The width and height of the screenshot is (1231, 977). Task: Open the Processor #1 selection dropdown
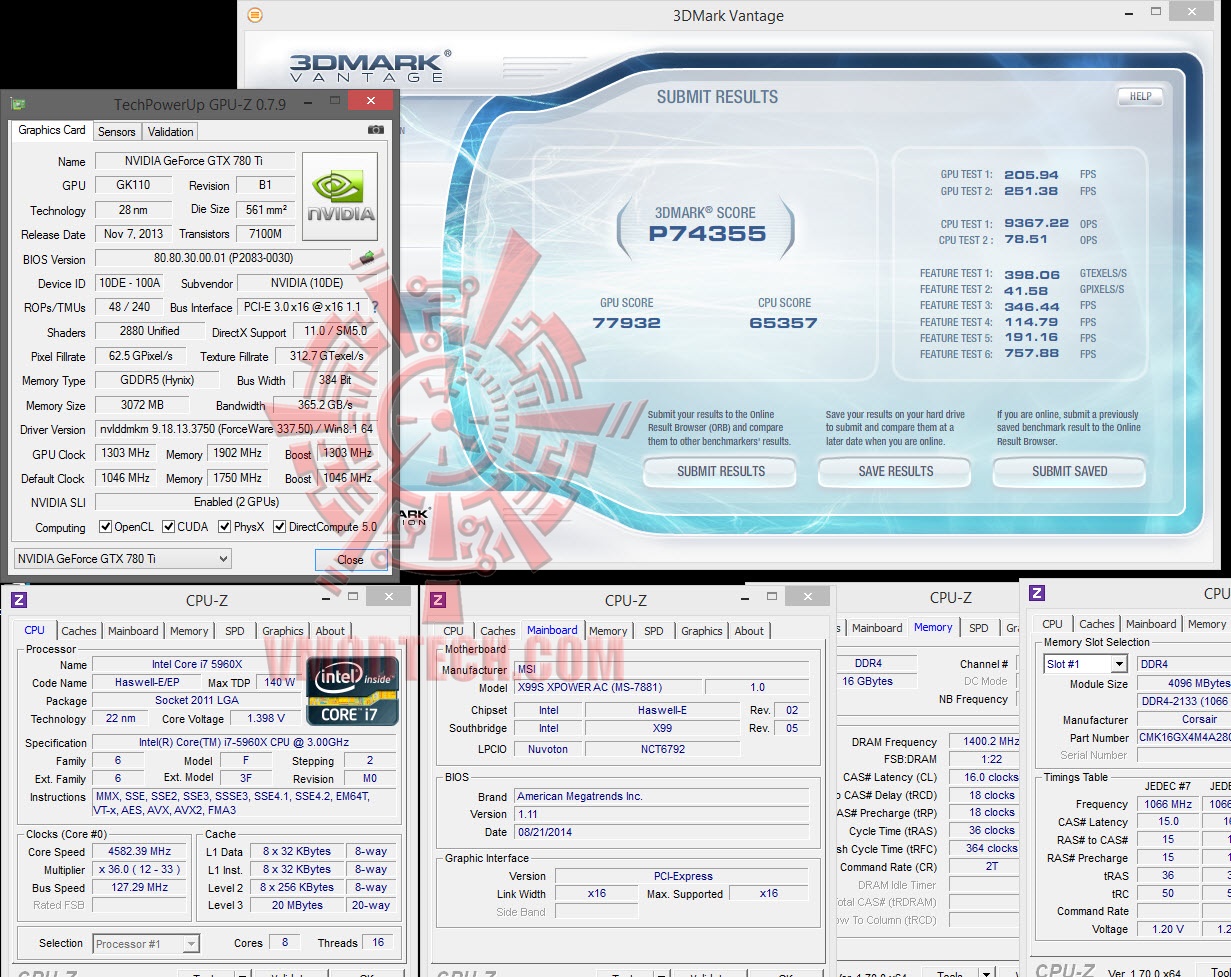click(146, 943)
